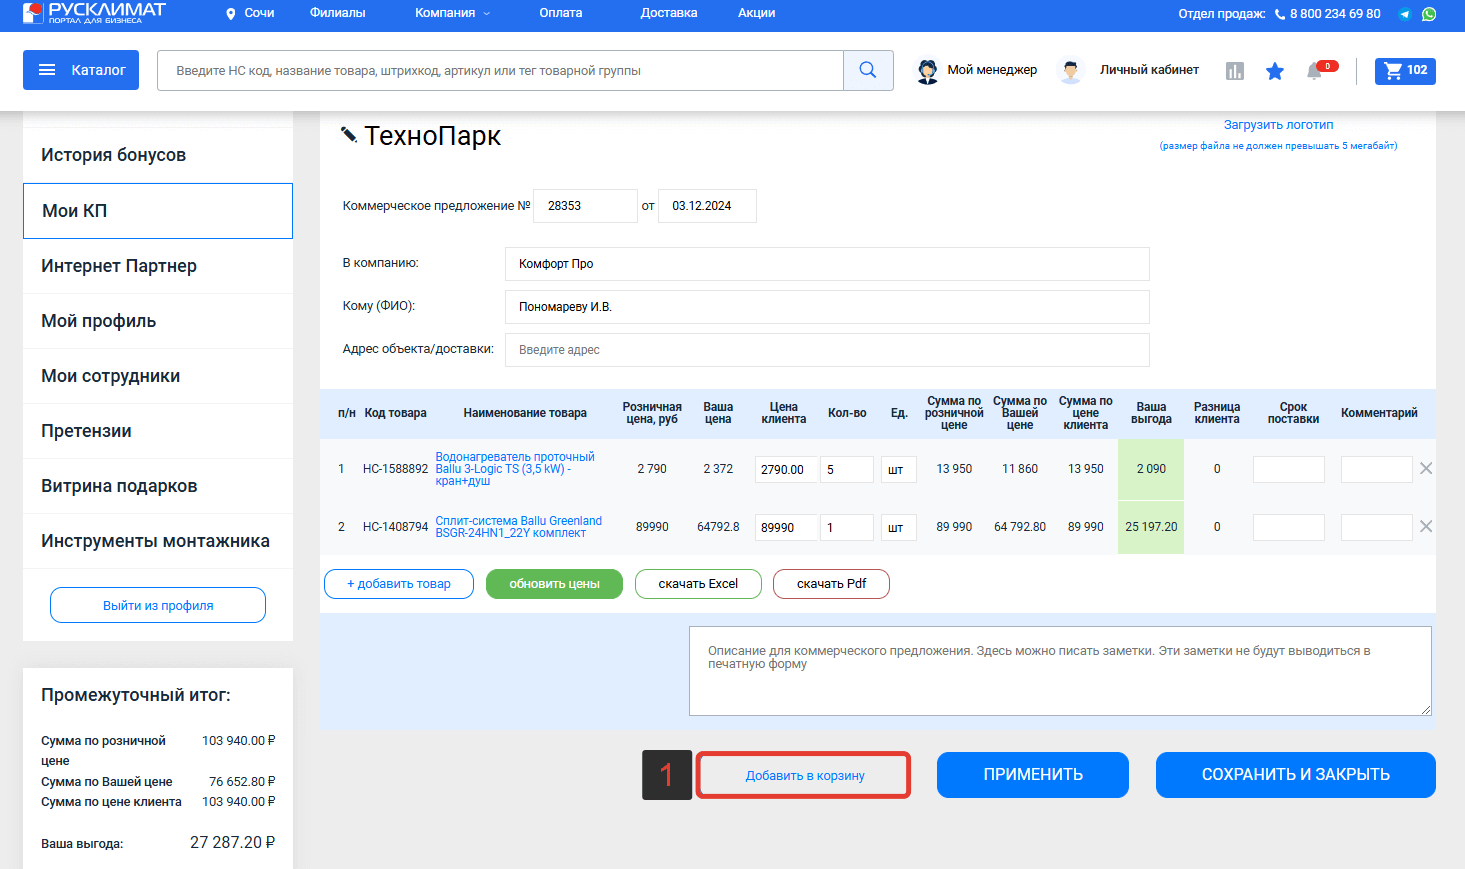Viewport: 1465px width, 869px height.
Task: Open the Акции menu item
Action: pos(757,13)
